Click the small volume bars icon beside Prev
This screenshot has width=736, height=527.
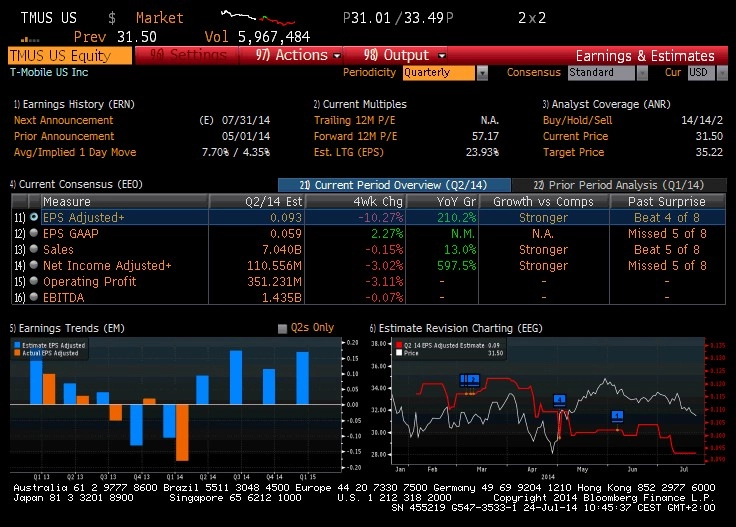point(30,39)
